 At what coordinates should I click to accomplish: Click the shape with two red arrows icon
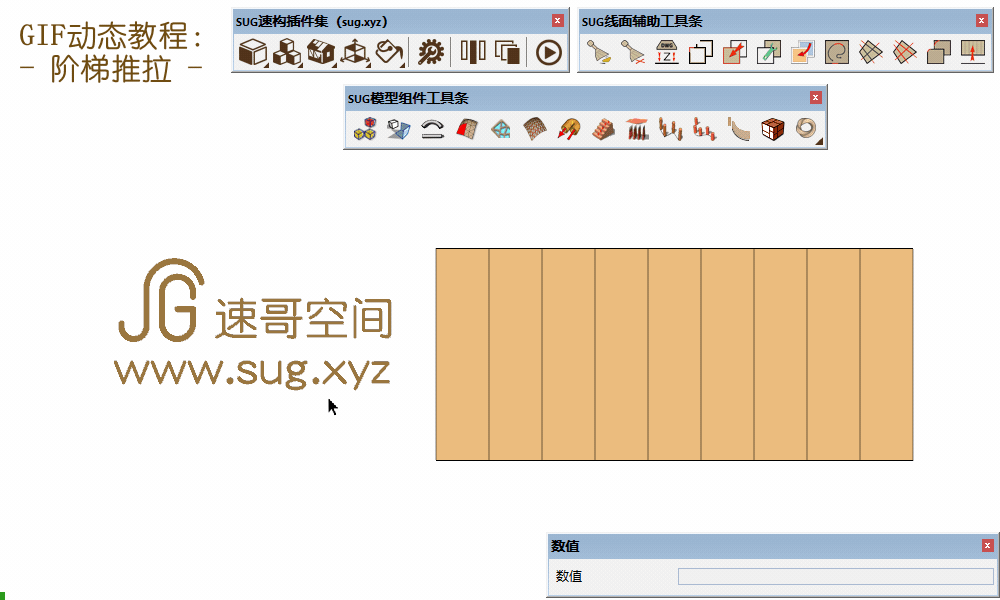pos(569,129)
